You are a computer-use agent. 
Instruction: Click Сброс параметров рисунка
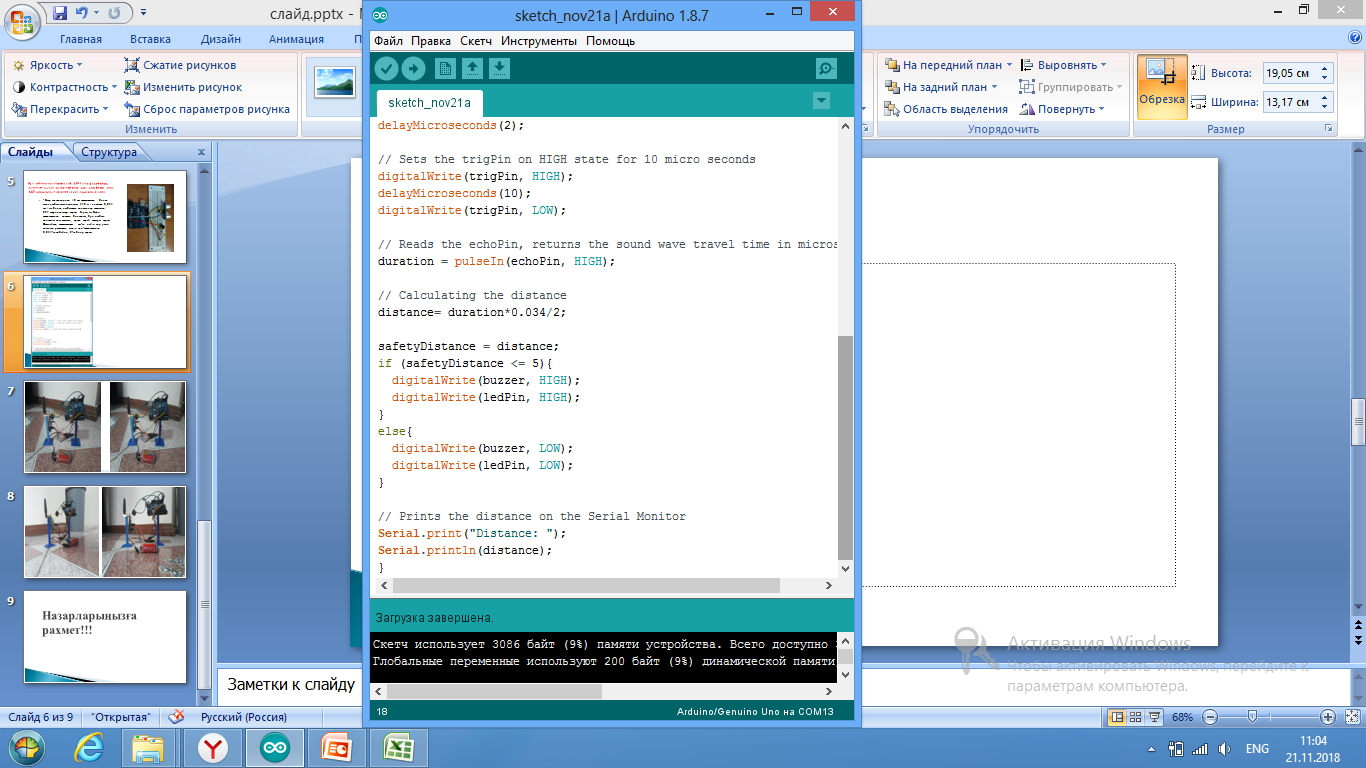click(207, 109)
